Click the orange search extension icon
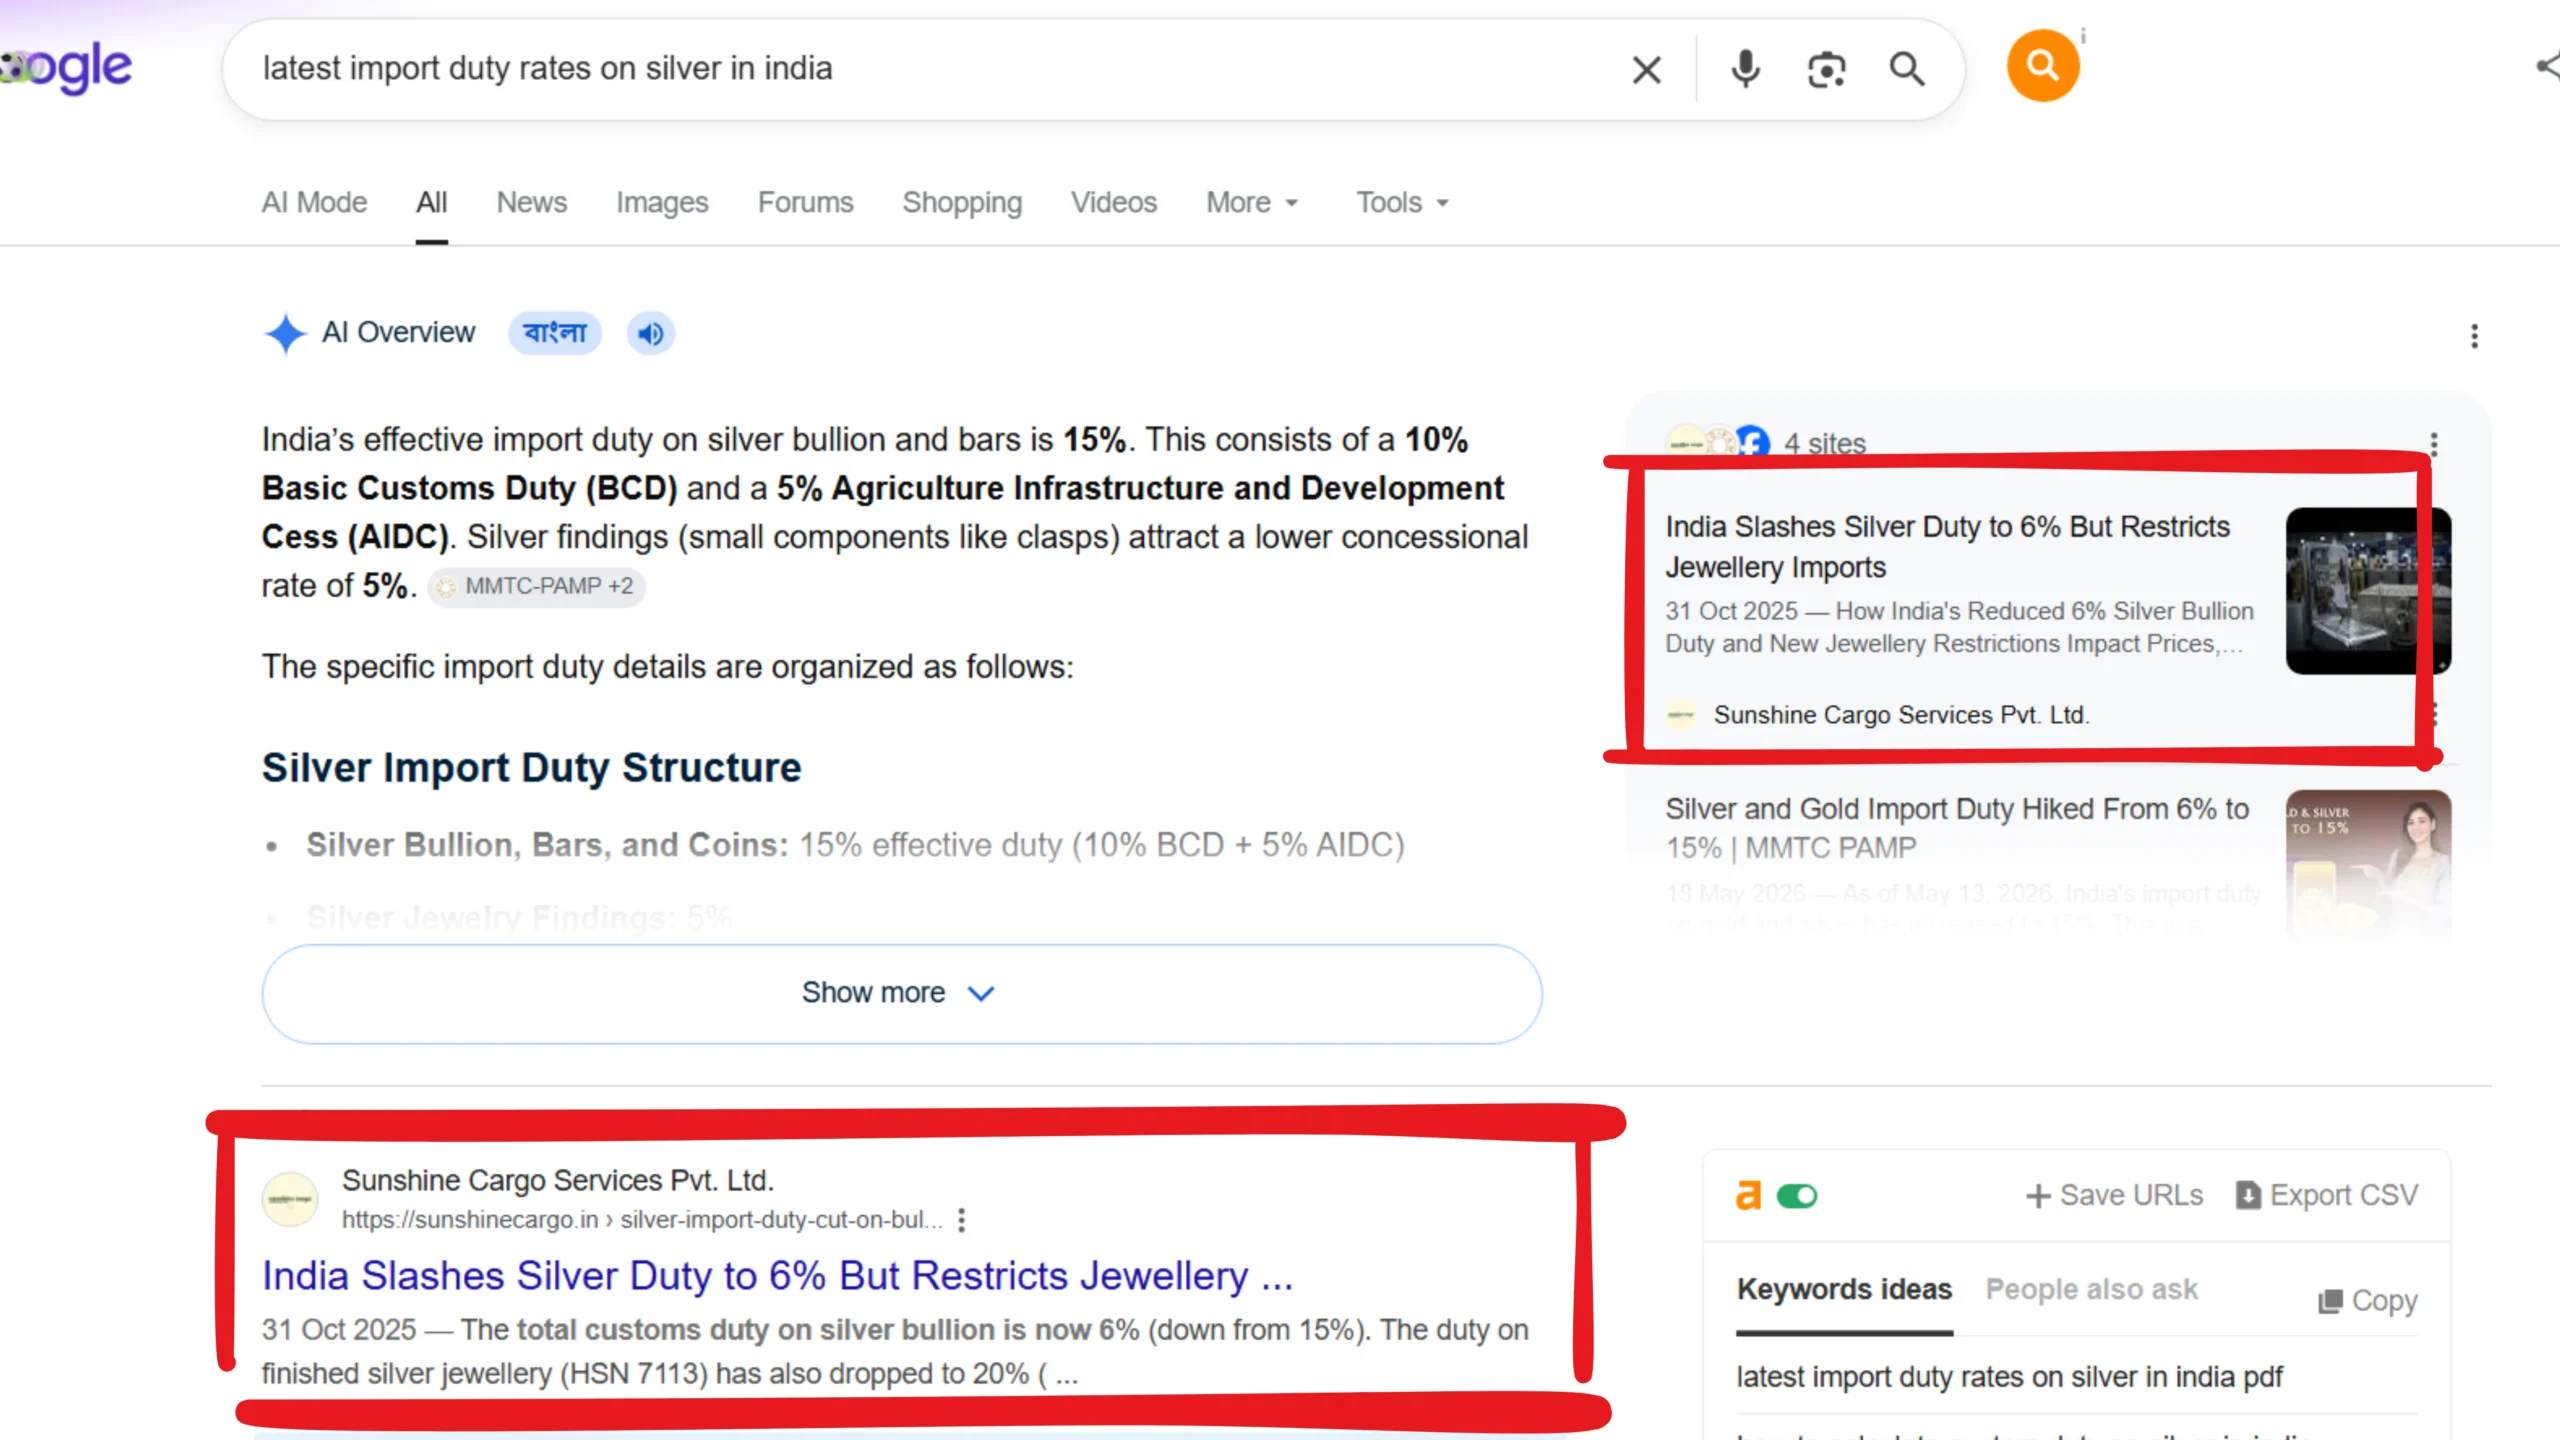Viewport: 2560px width, 1440px height. tap(2042, 66)
